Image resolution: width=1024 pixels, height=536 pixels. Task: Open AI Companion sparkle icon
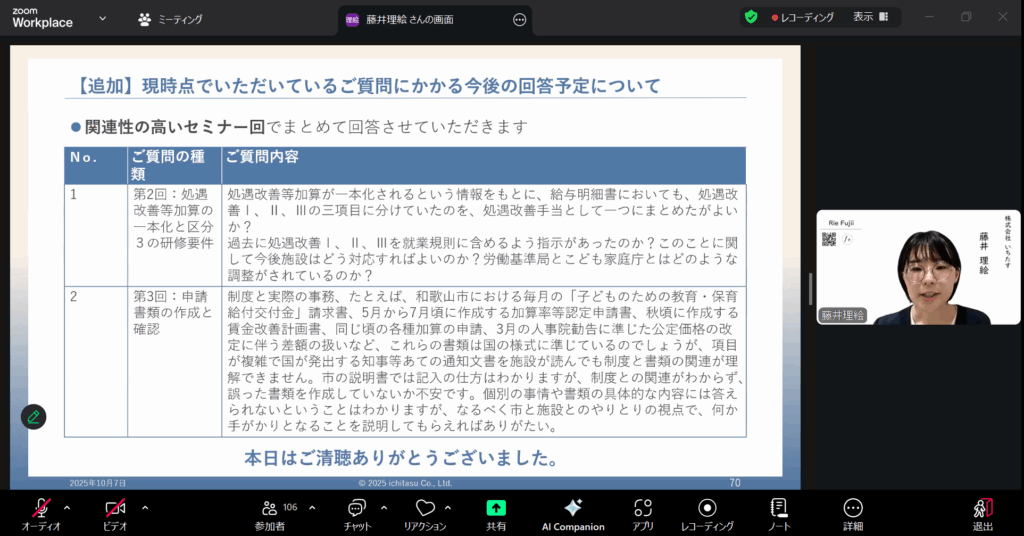[x=573, y=508]
